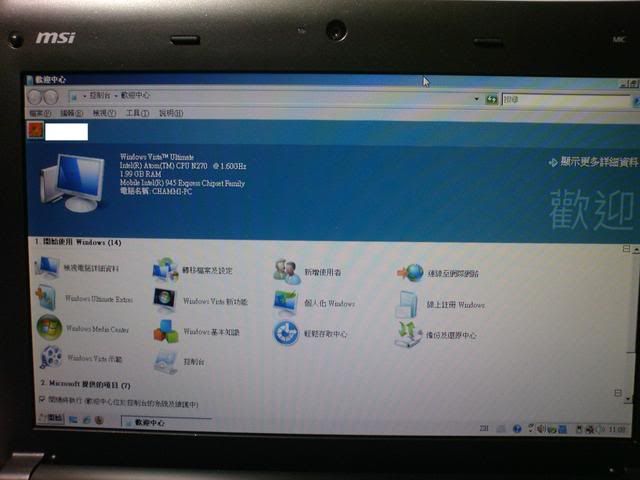Click the taskbar clock showing 11:00
This screenshot has height=480, width=640.
pyautogui.click(x=617, y=429)
